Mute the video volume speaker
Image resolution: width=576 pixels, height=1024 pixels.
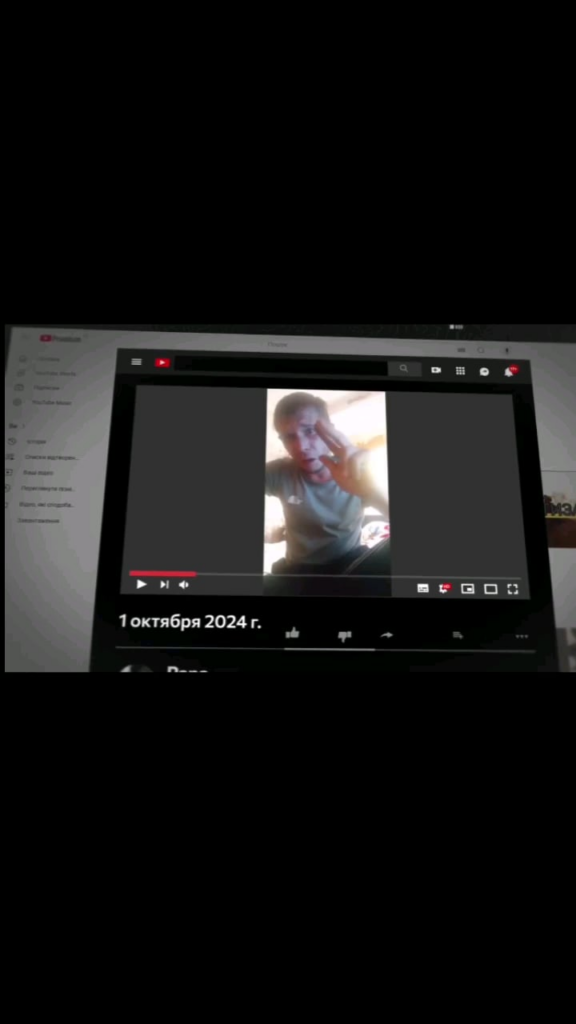(184, 584)
